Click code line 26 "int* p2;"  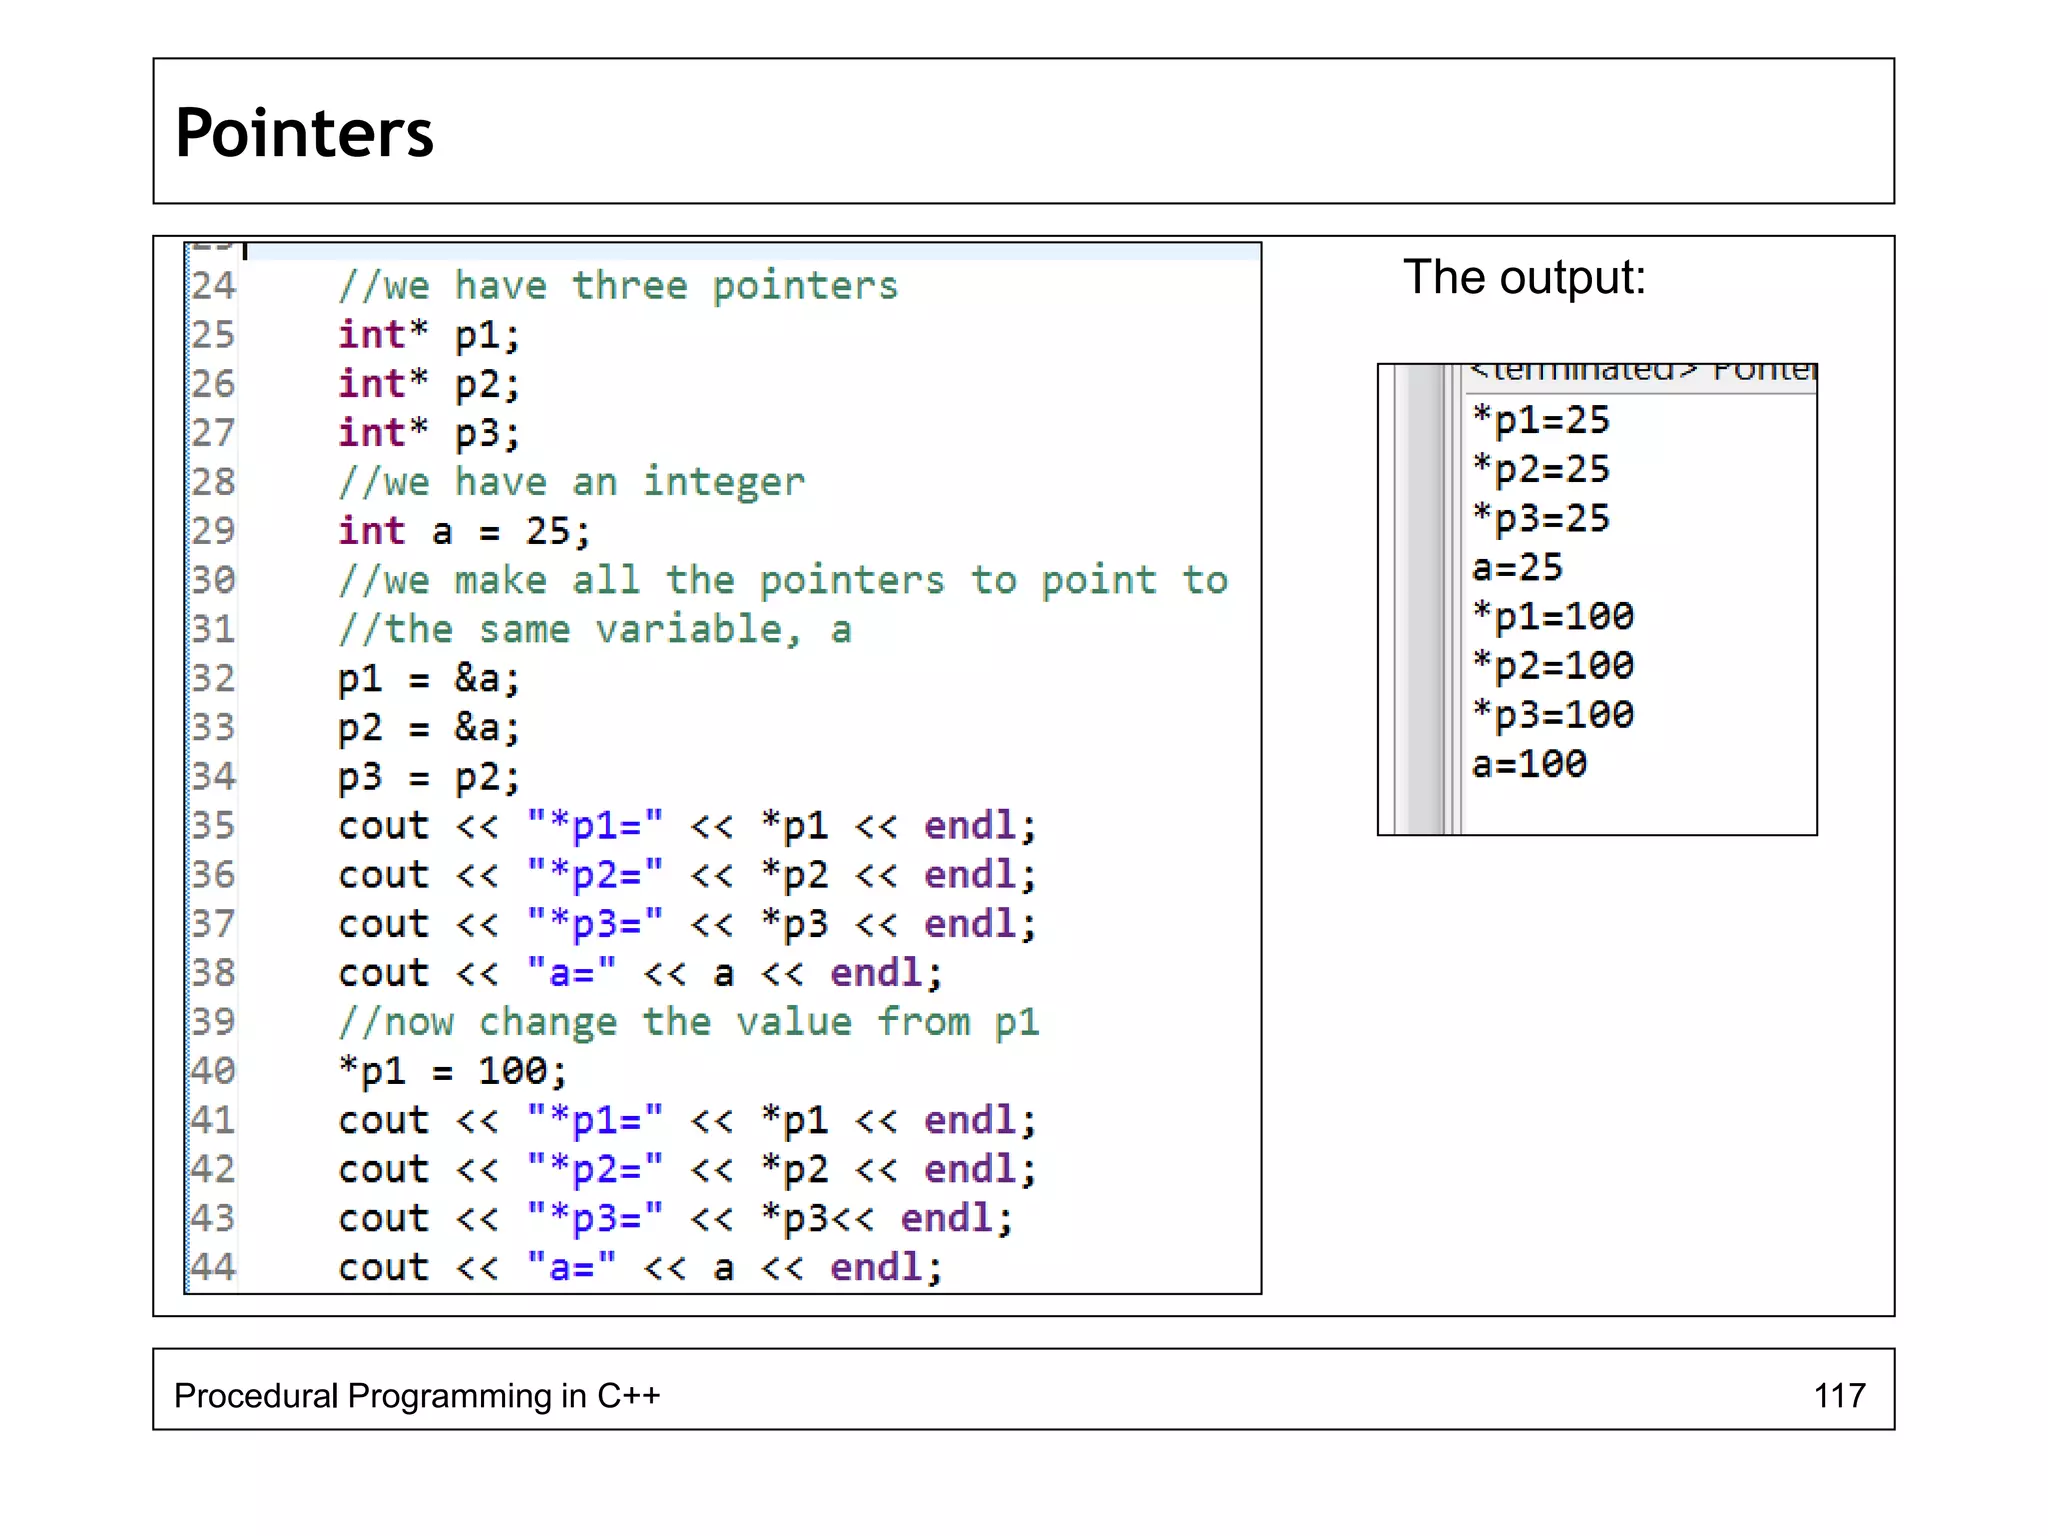pos(429,384)
